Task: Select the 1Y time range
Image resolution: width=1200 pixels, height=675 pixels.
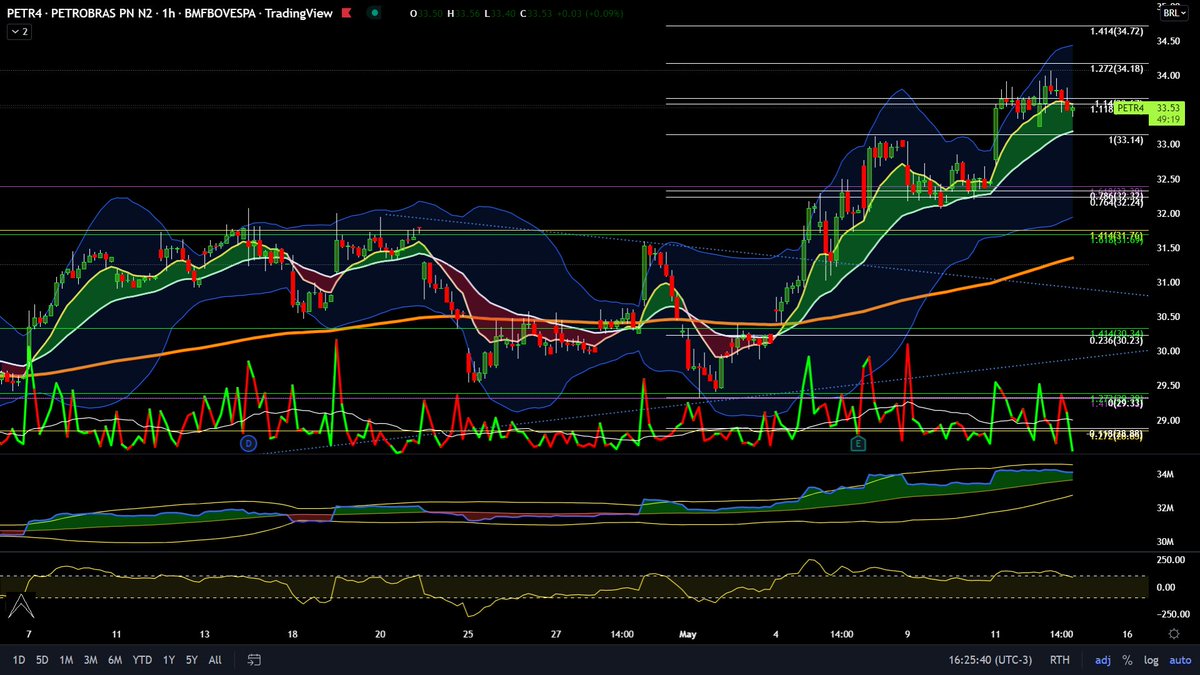Action: pyautogui.click(x=168, y=660)
